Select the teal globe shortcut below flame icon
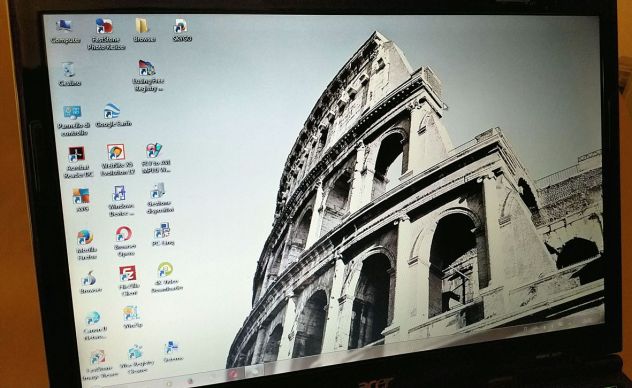 coord(93,318)
